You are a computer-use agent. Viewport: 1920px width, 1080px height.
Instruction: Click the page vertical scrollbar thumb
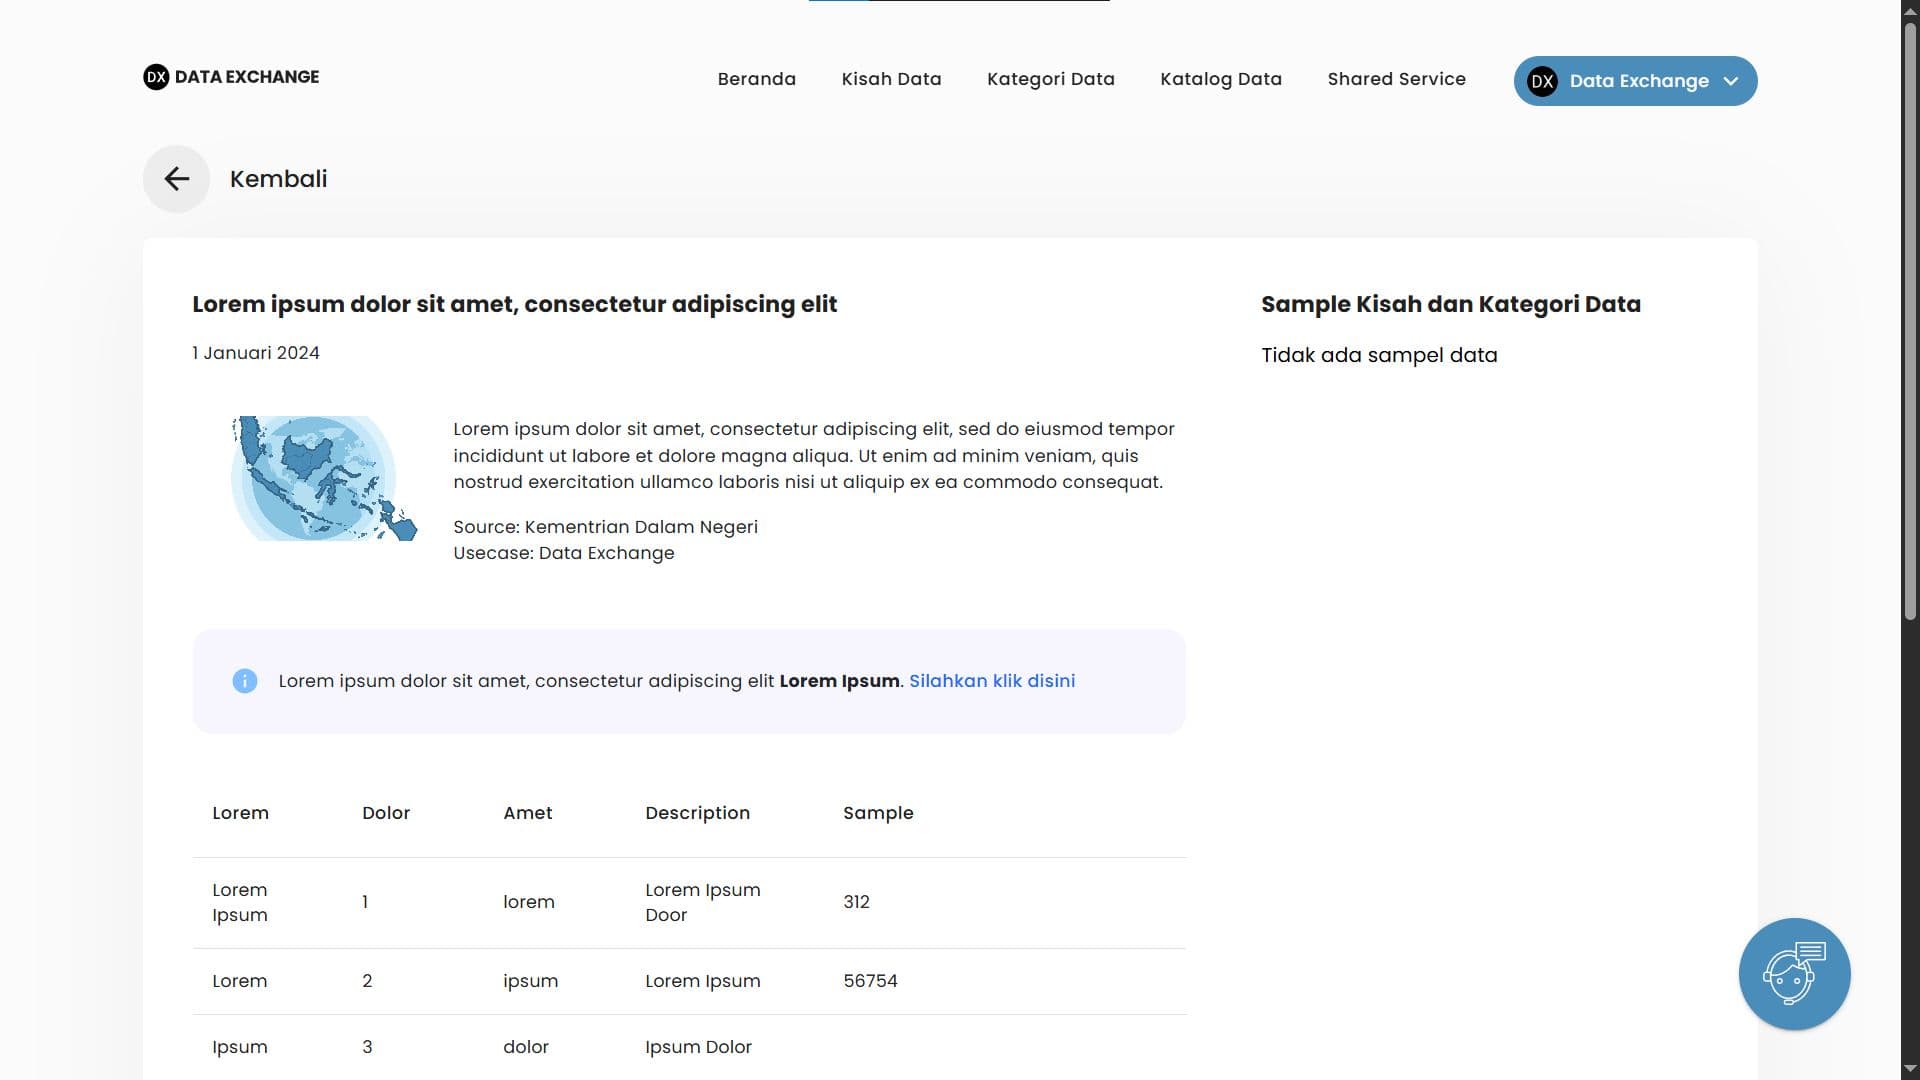tap(1910, 320)
